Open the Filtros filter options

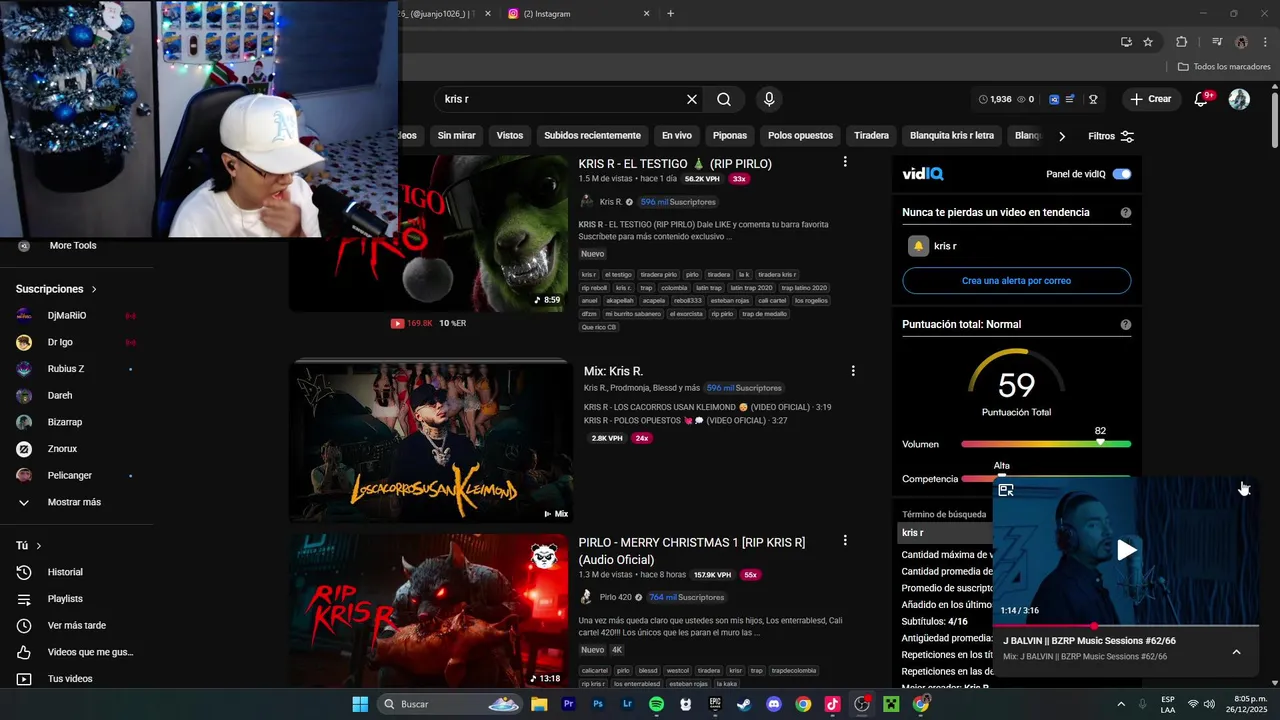[1111, 136]
